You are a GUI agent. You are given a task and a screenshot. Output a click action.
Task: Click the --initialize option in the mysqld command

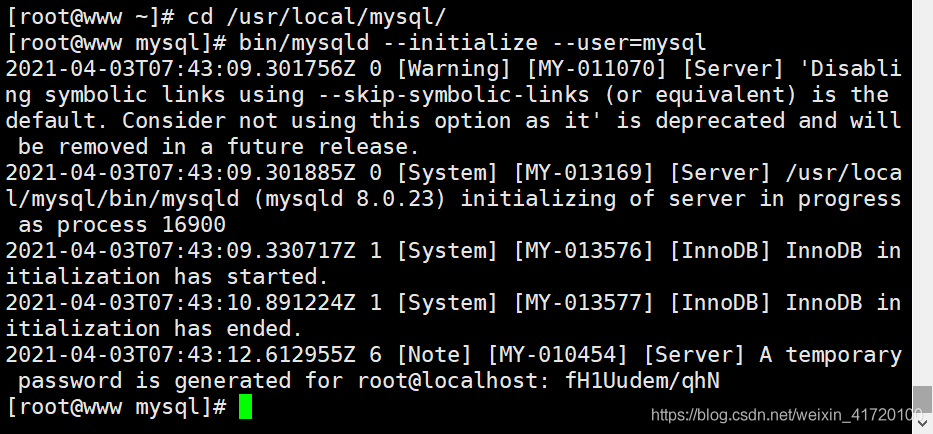click(459, 43)
